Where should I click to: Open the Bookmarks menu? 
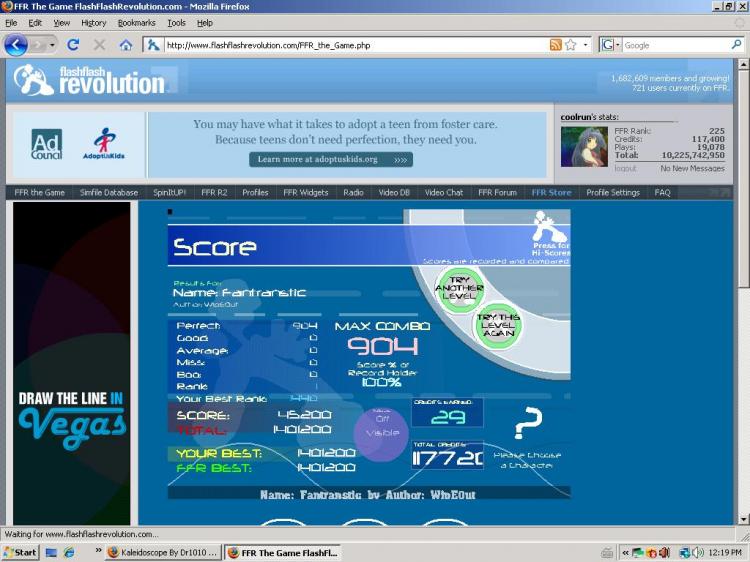tap(136, 22)
